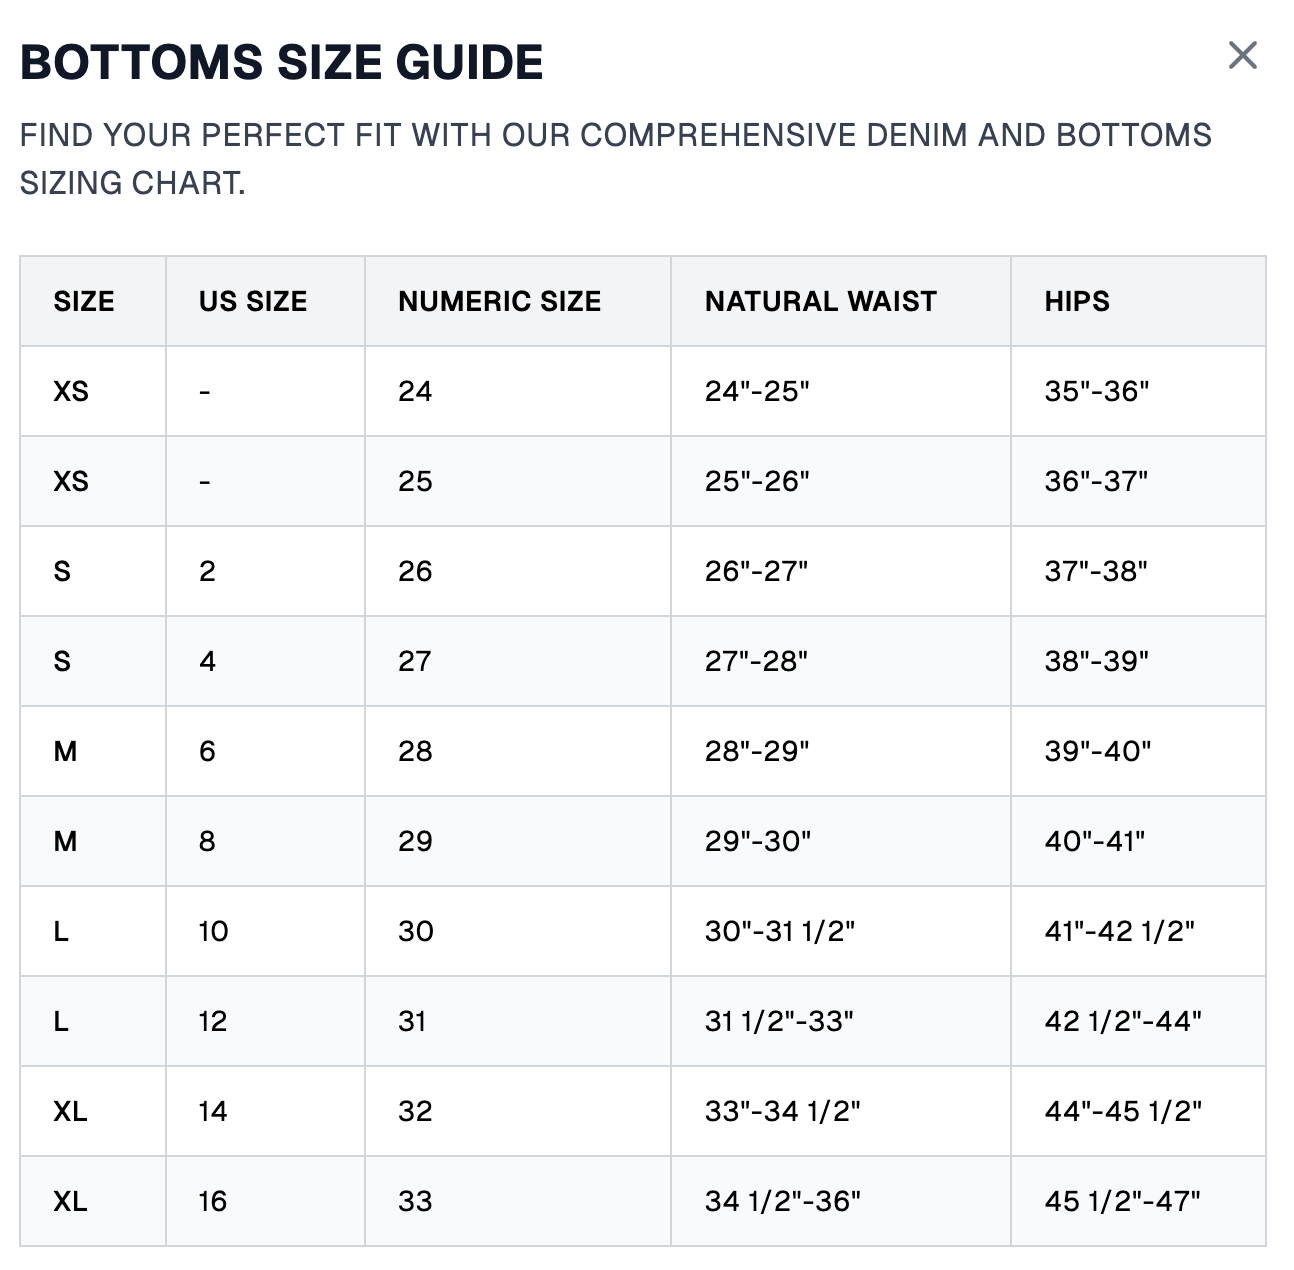Click the waist 30"-31 1/2" cell
This screenshot has height=1270, width=1294.
pyautogui.click(x=780, y=931)
